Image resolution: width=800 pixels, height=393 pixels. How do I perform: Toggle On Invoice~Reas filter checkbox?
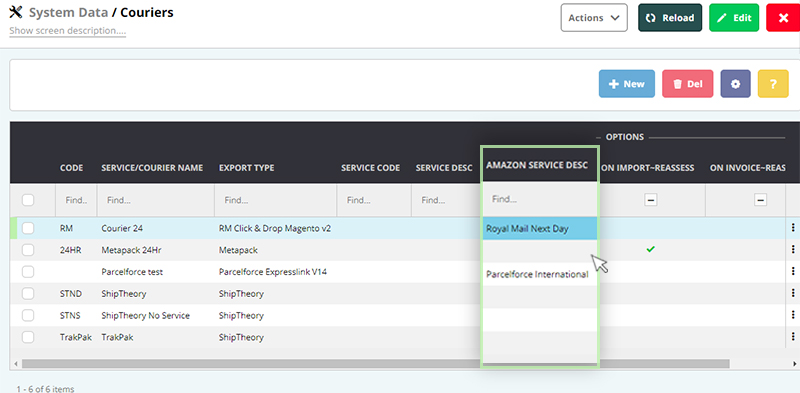point(760,200)
